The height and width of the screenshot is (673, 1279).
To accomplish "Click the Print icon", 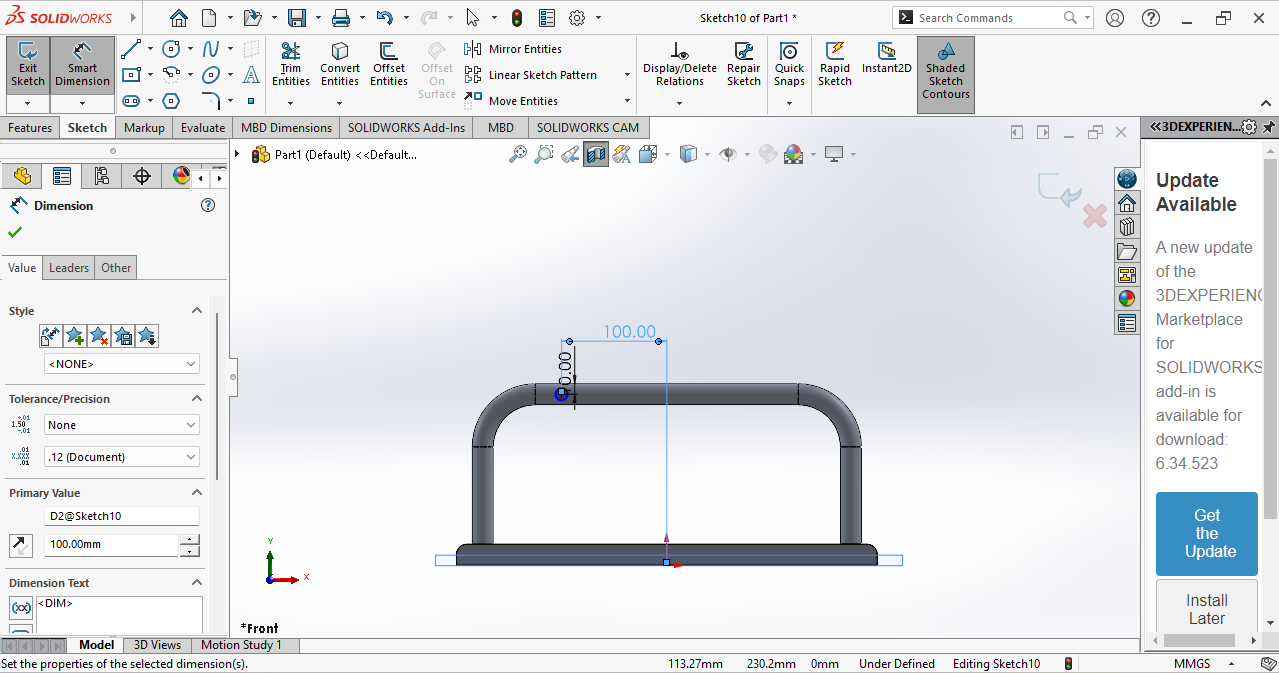I will point(341,18).
